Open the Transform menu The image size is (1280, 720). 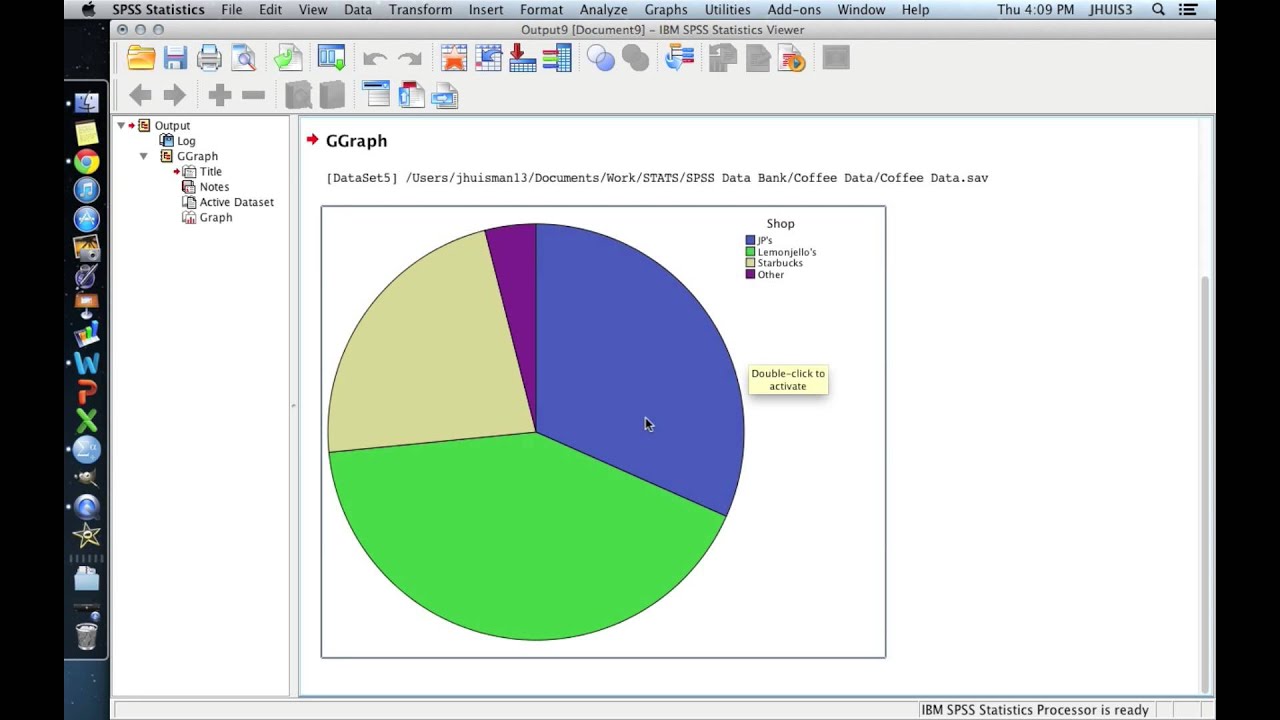[420, 9]
